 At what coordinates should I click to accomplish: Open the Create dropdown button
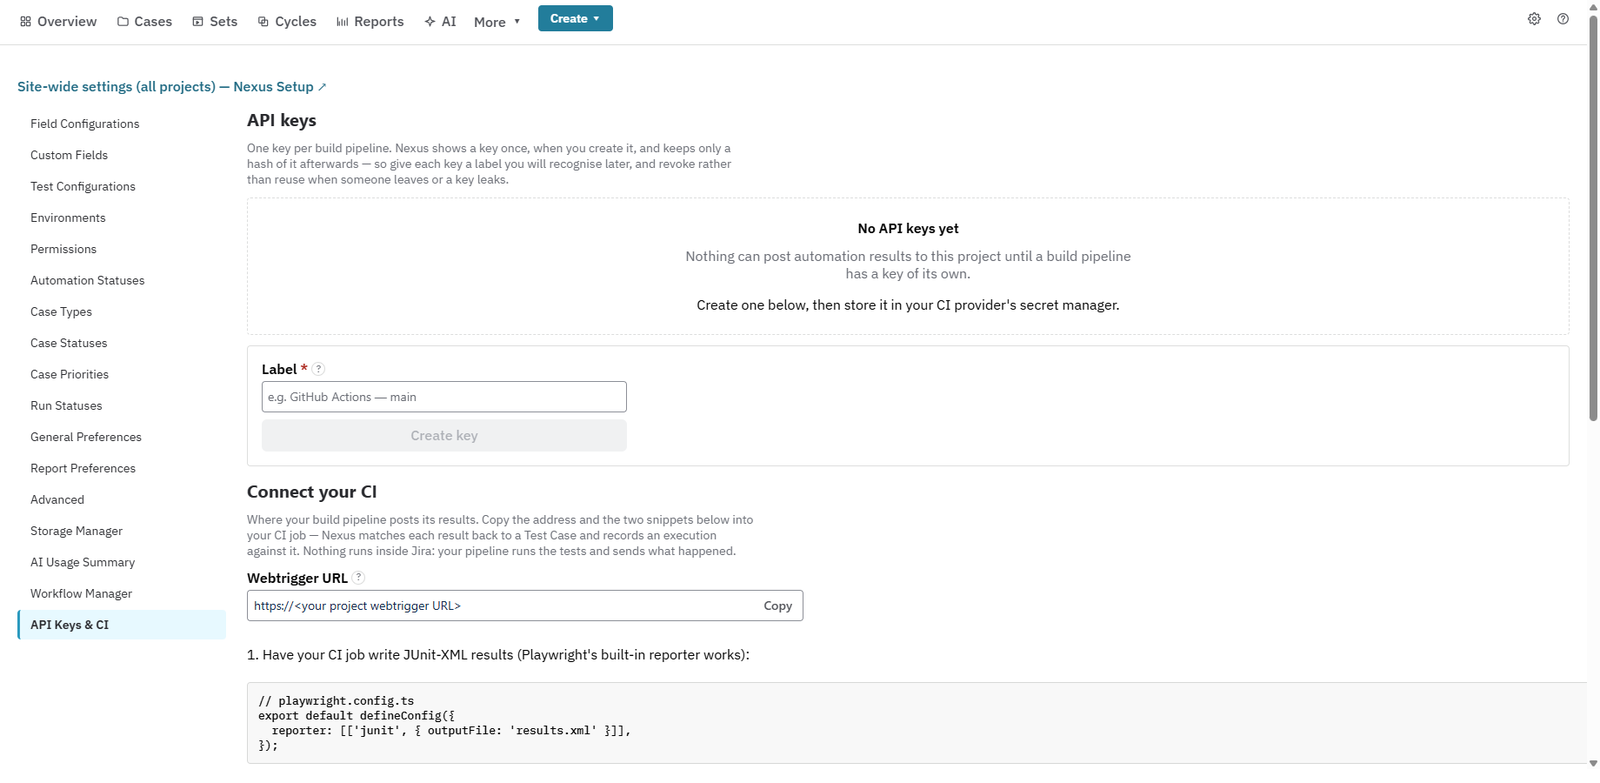click(575, 19)
